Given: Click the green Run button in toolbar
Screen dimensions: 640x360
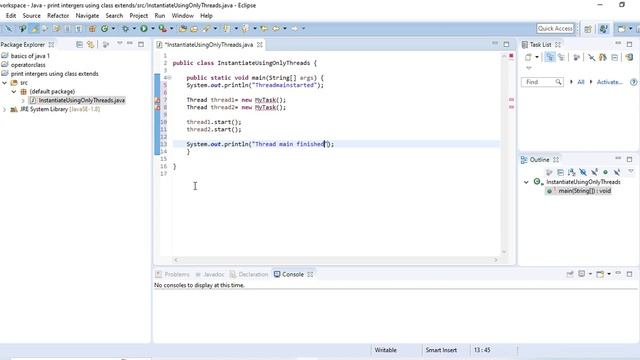Looking at the screenshot, I should point(144,29).
